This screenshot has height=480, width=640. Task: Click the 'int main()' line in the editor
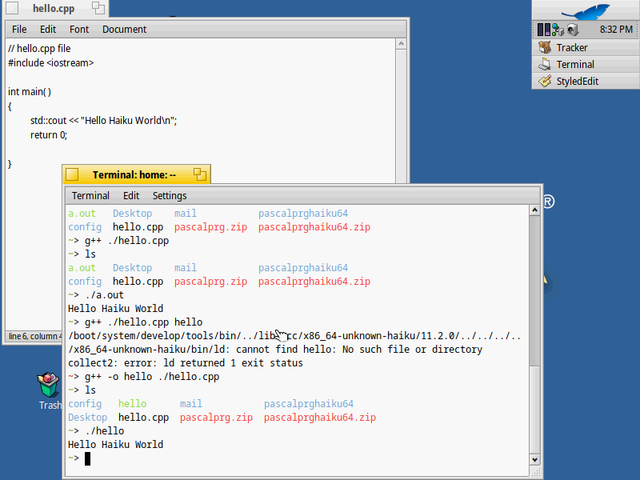29,92
